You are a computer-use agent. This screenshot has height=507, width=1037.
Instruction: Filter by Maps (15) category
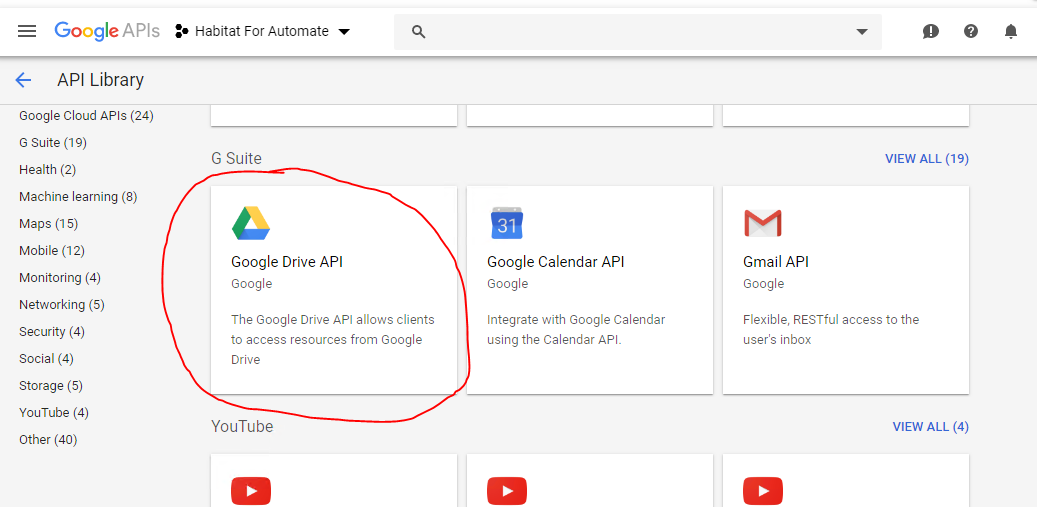[x=48, y=224]
